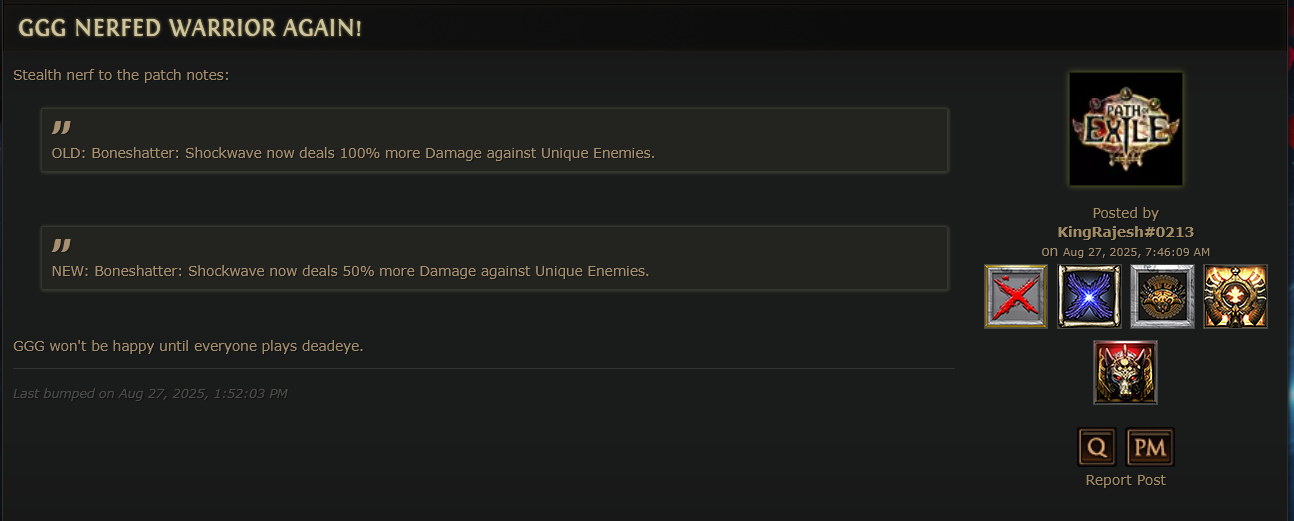Screen dimensions: 1294x521
Task: Click the quotation mark icon in NEW quote
Action: pos(61,245)
